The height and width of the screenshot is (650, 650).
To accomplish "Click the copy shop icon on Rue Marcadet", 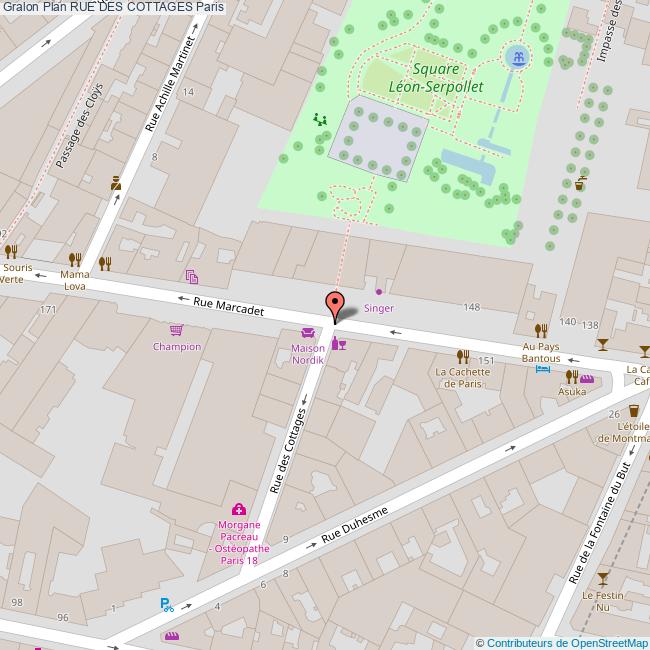I will (192, 276).
